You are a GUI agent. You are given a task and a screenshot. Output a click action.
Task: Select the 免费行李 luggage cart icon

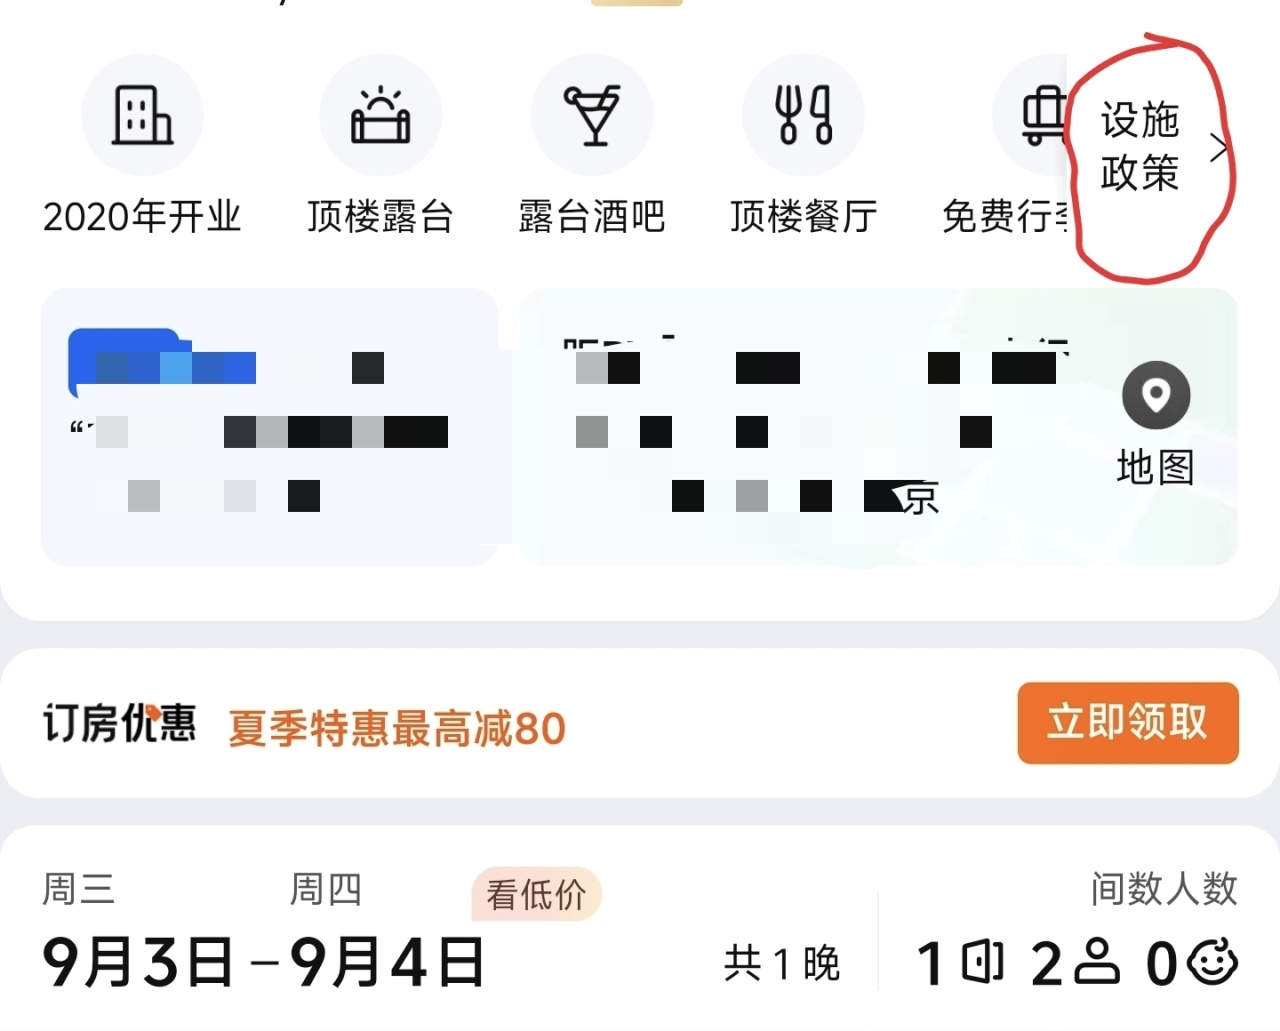[x=1043, y=115]
